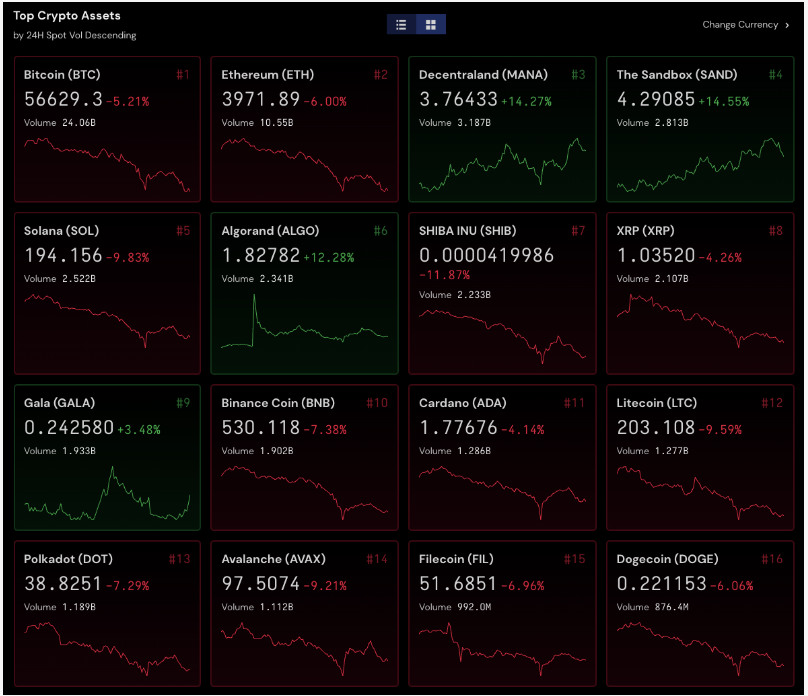Click the Polkadot price sparkline chart
The width and height of the screenshot is (808, 696).
coord(107,649)
